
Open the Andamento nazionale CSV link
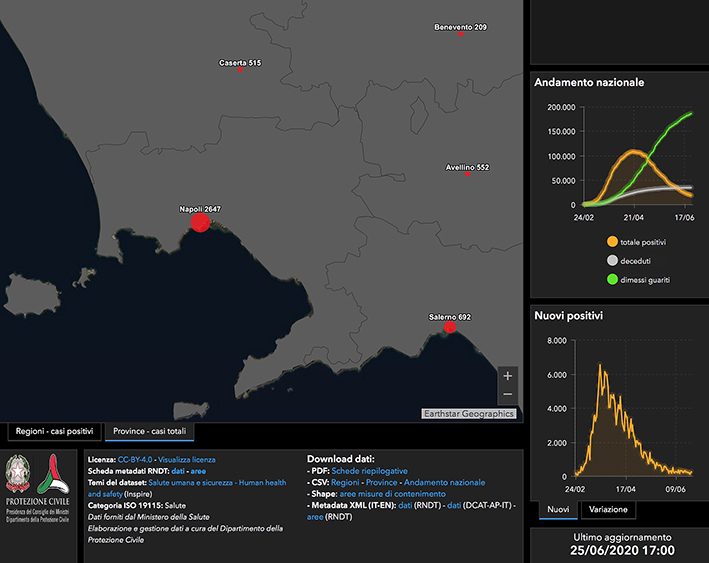[x=445, y=482]
